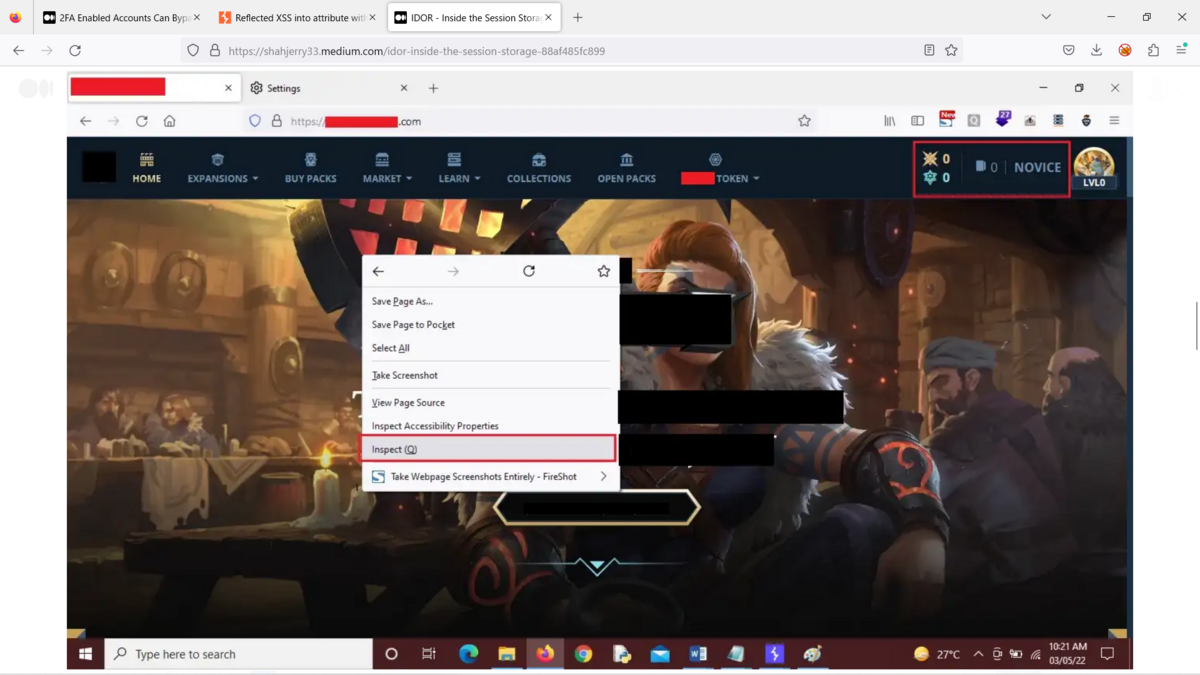Screen dimensions: 1200x675
Task: Click the outer browser's Back arrow
Action: pyautogui.click(x=19, y=50)
